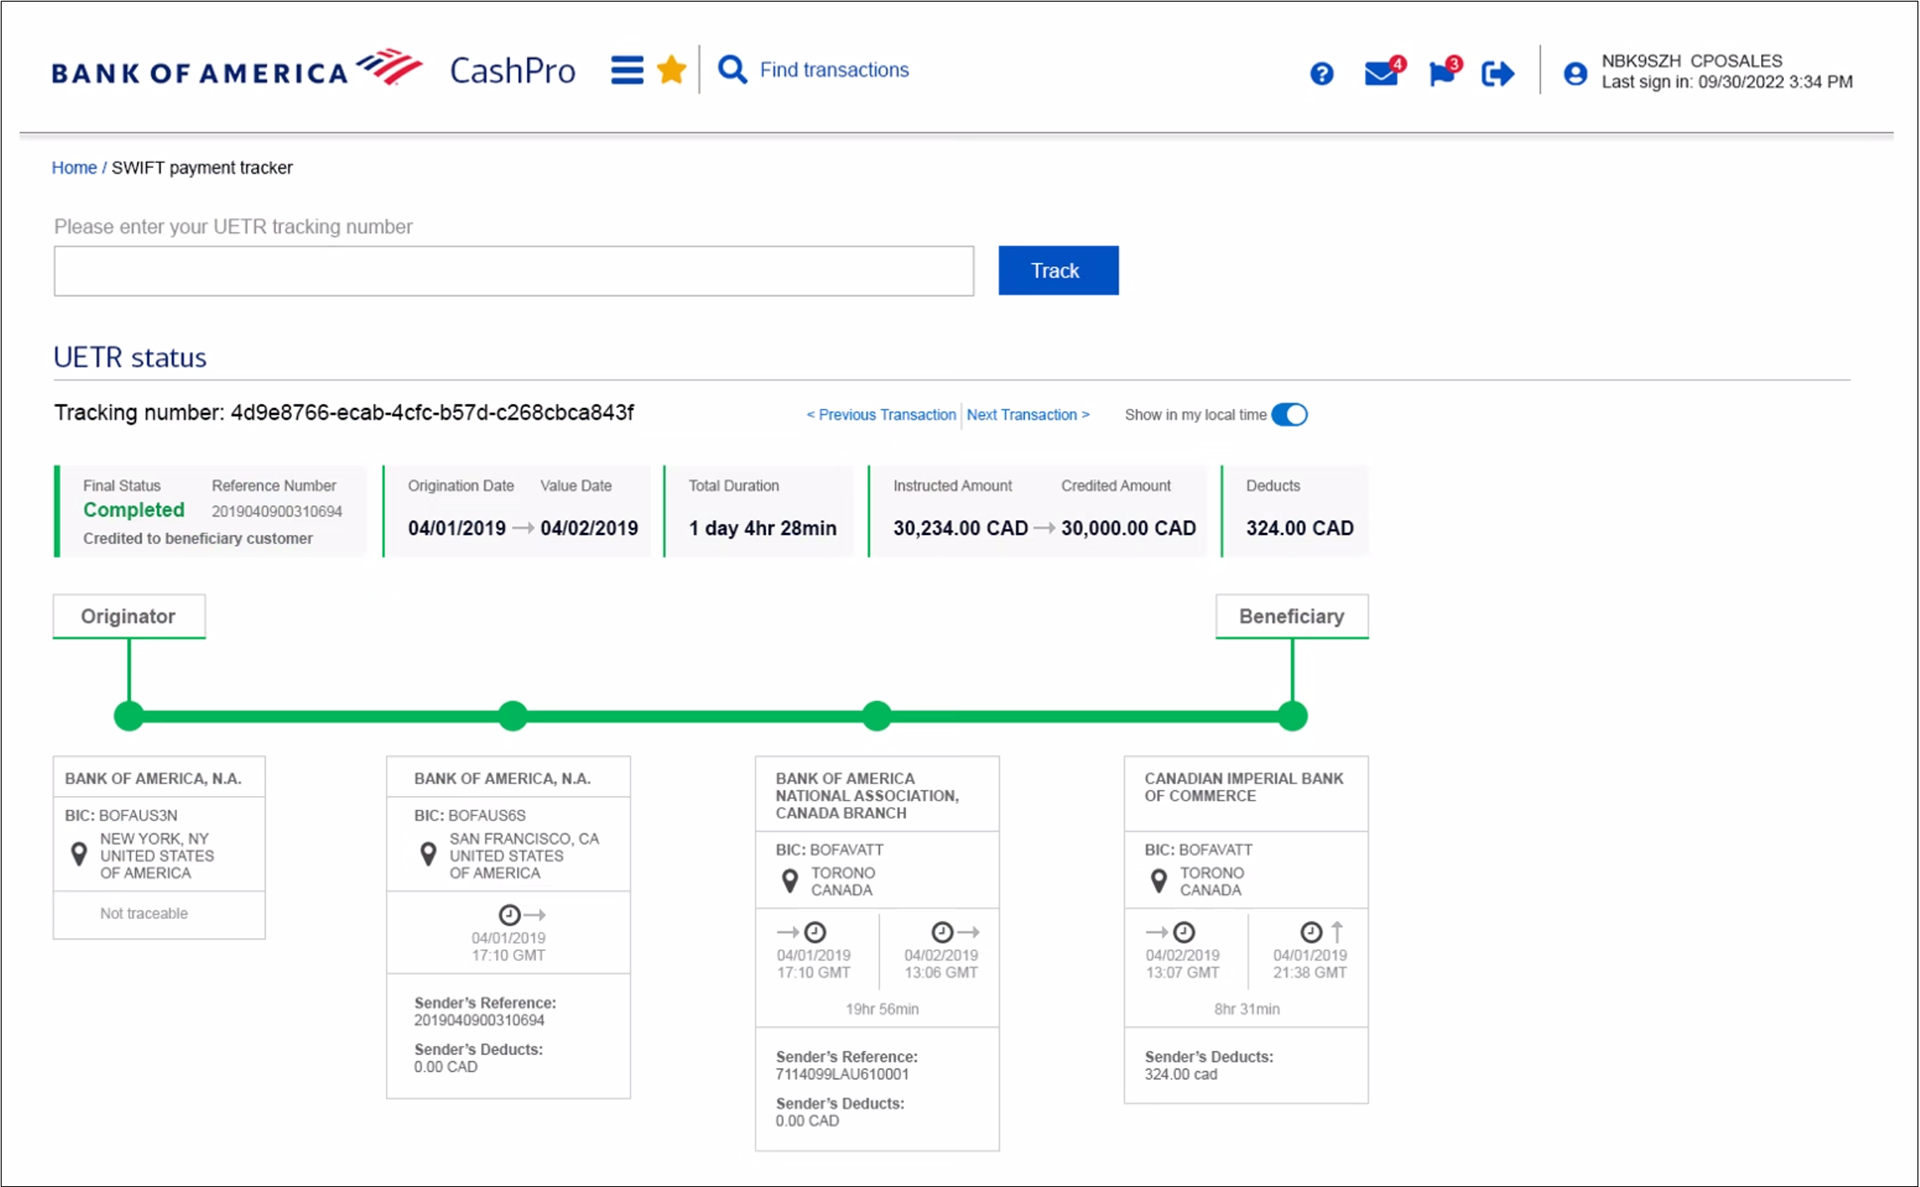Screen dimensions: 1920x1187
Task: Click location pin in Canada Branch card
Action: coord(790,881)
